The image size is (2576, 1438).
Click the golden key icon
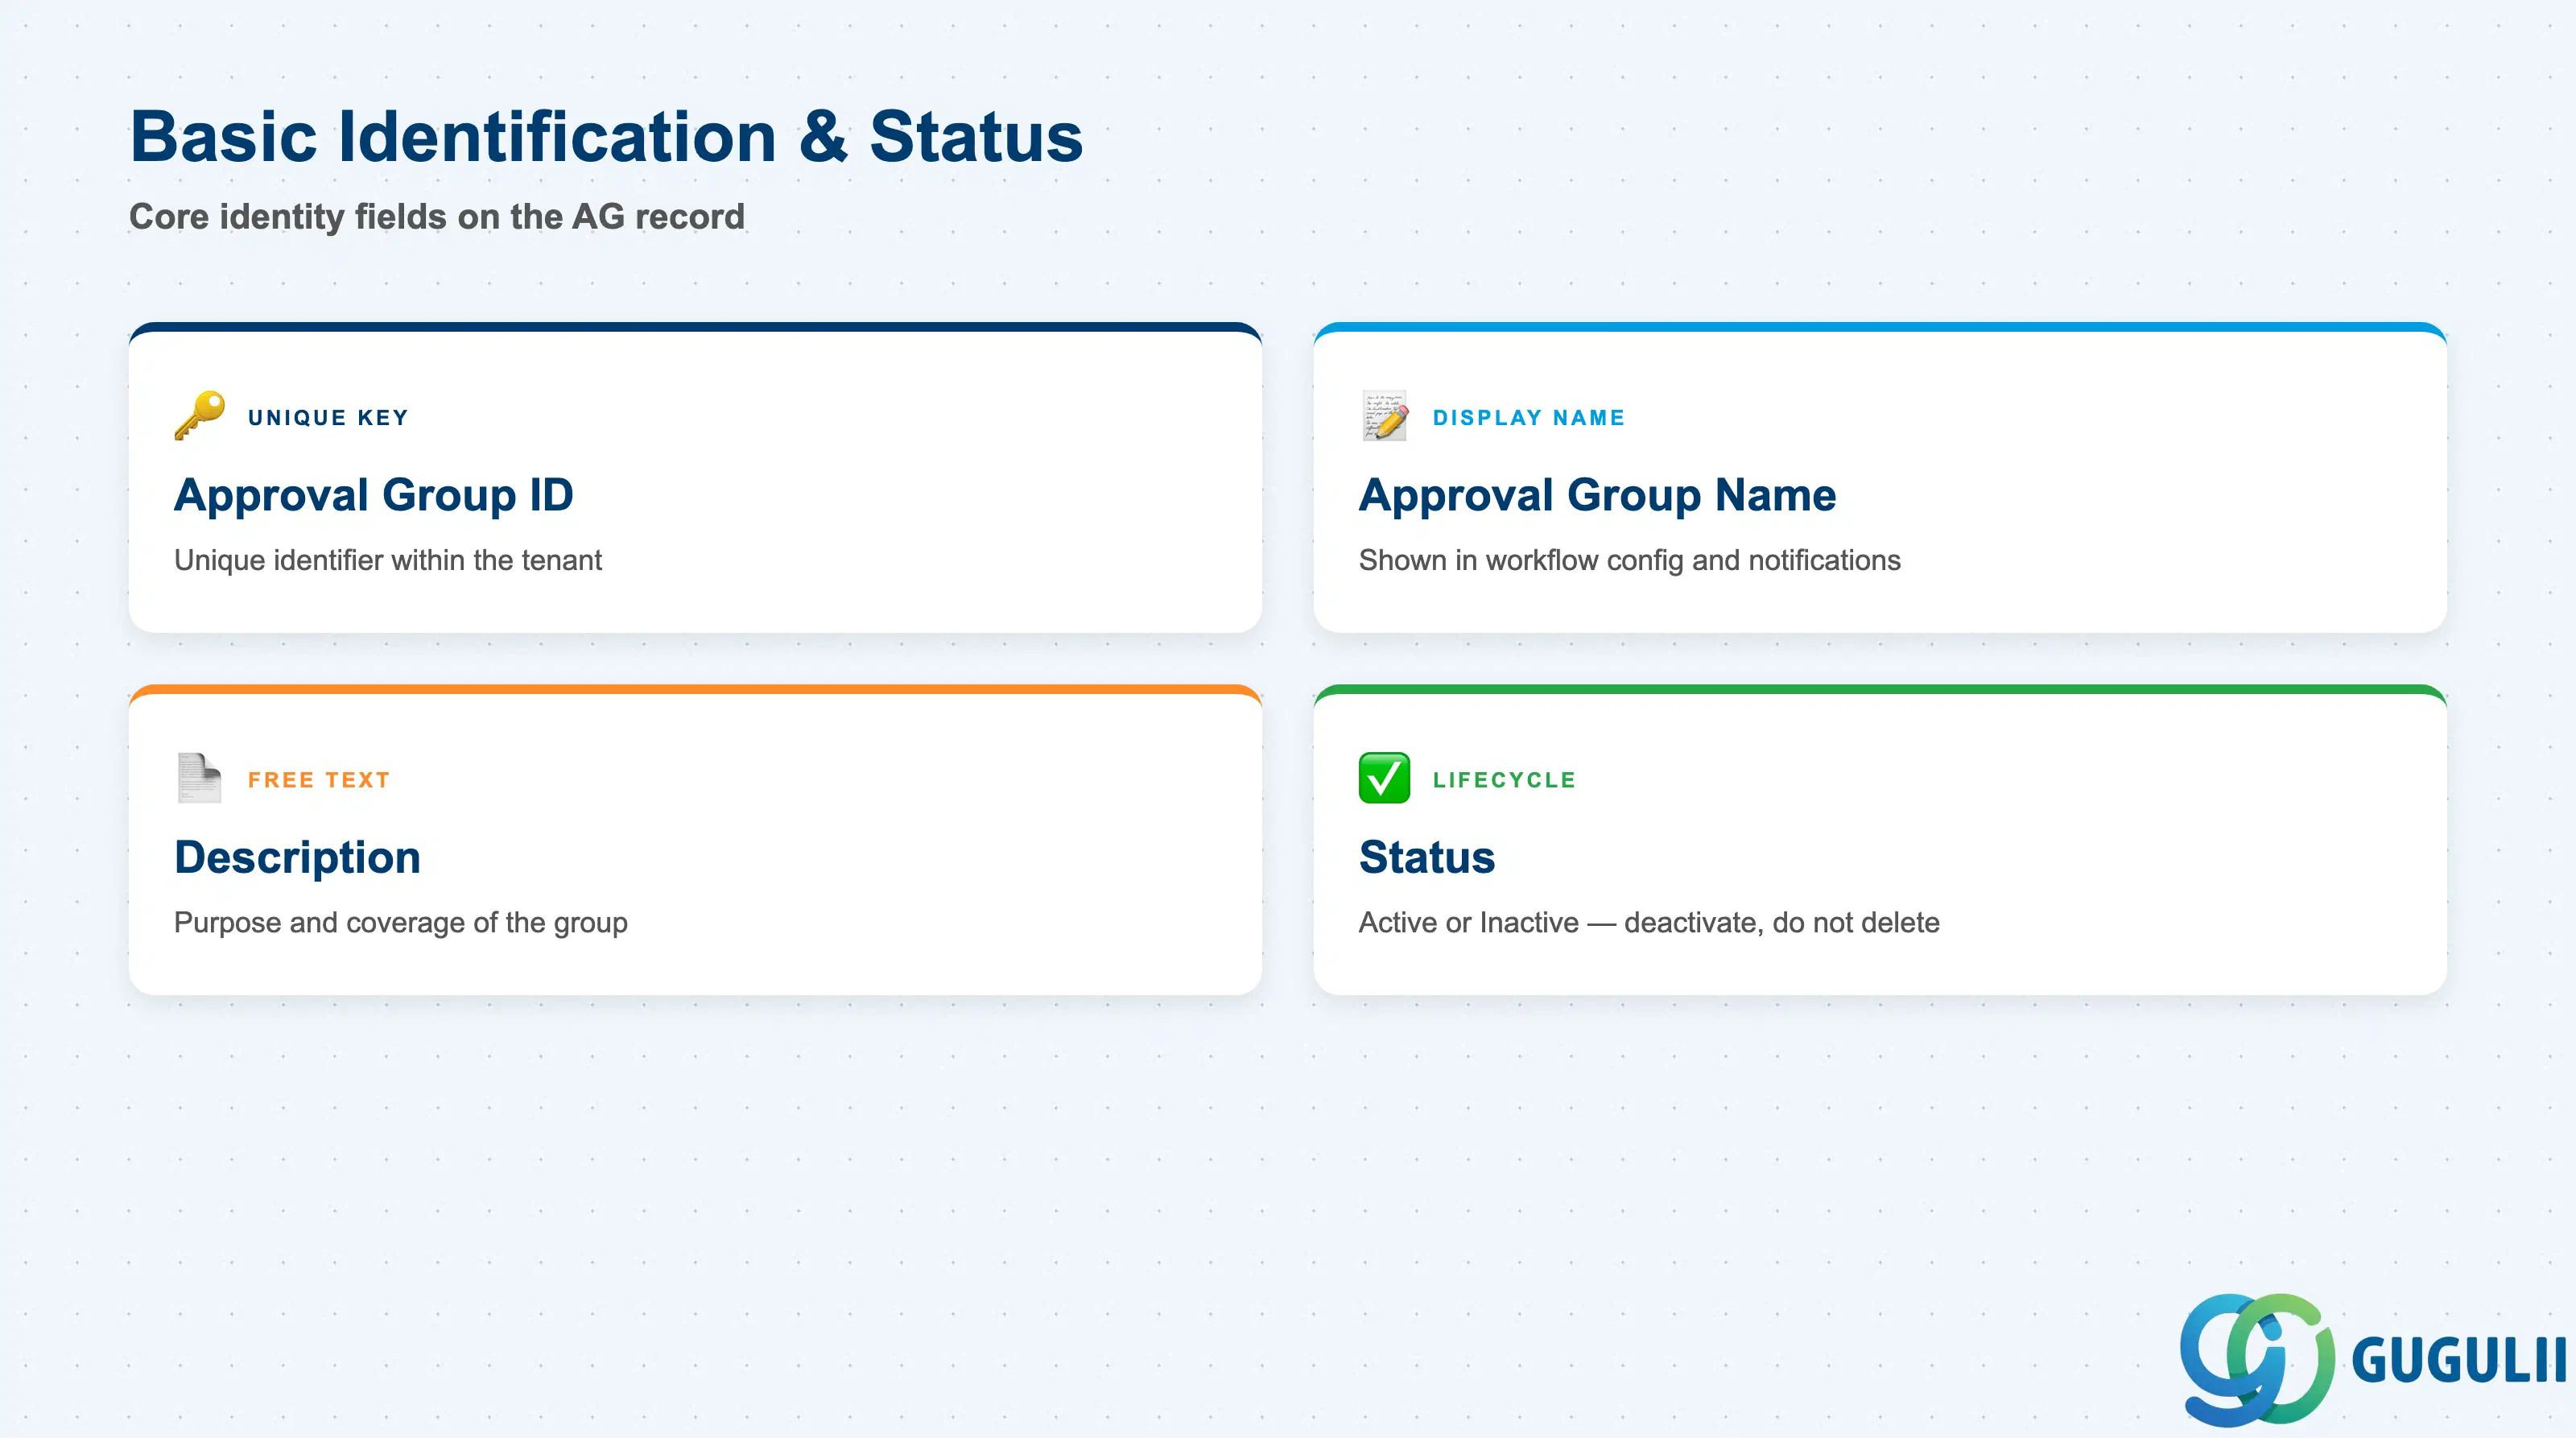[199, 416]
